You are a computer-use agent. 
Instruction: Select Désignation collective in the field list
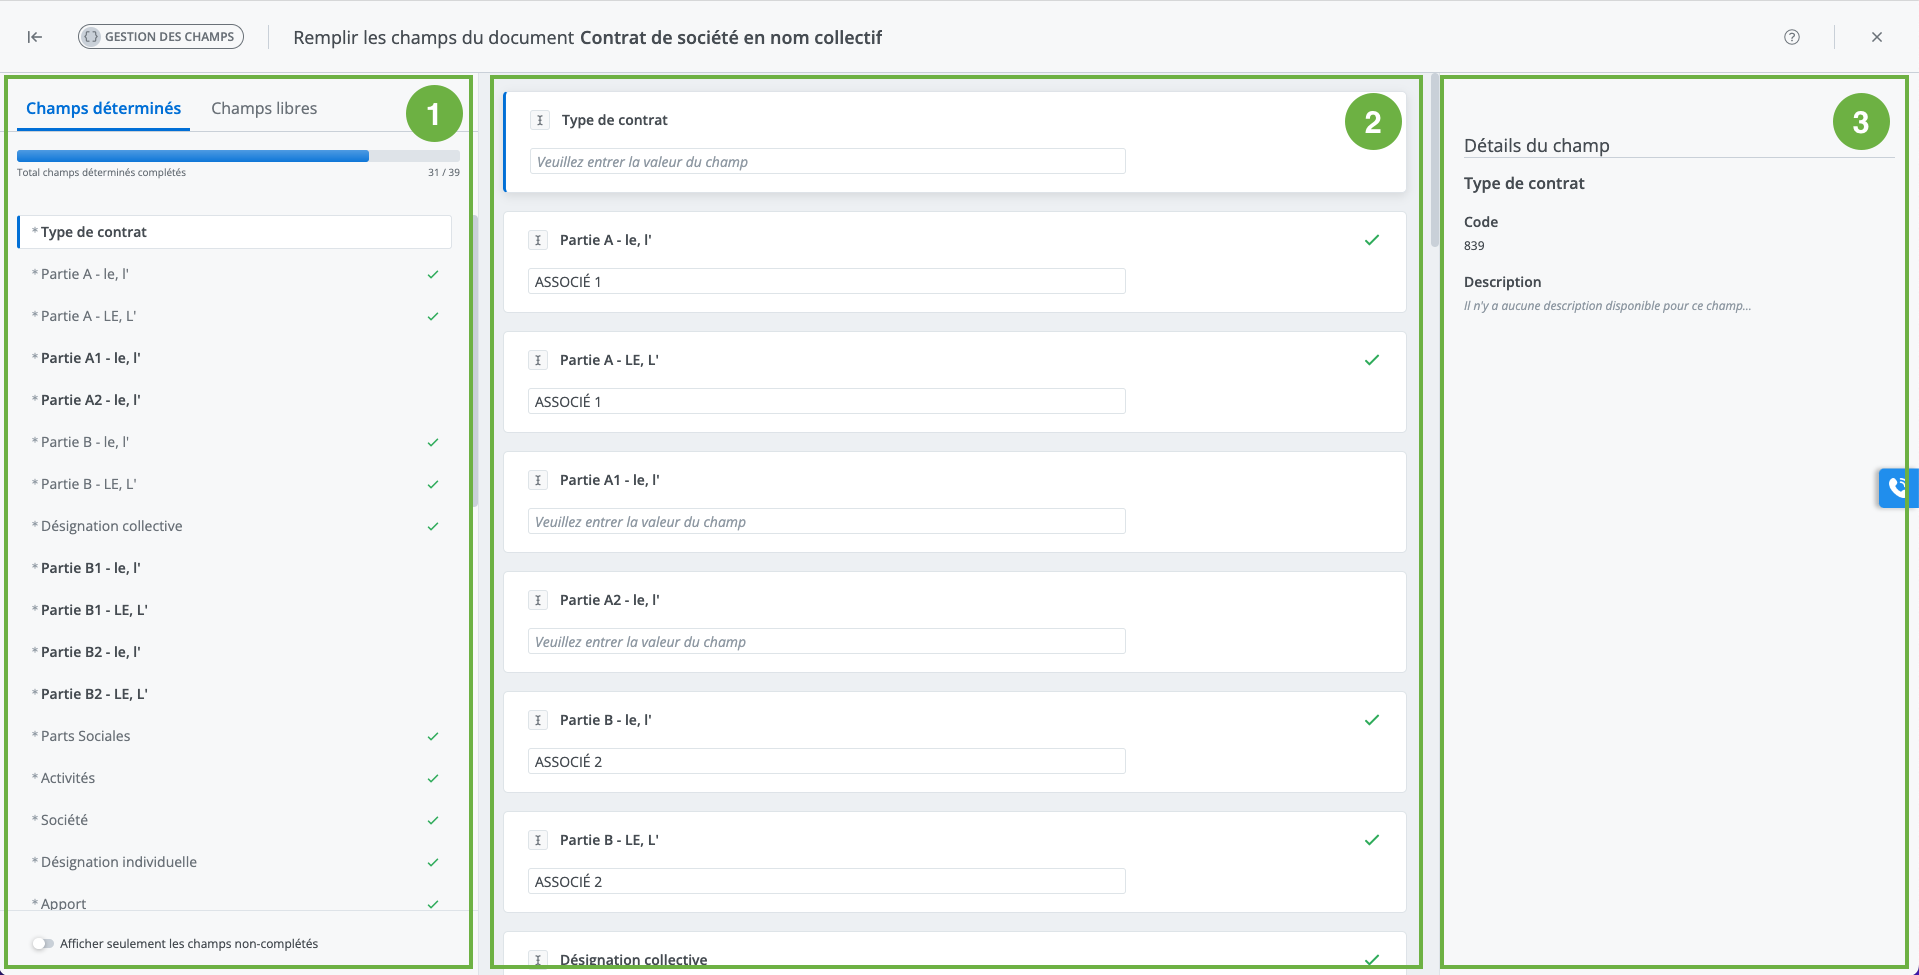[x=112, y=526]
